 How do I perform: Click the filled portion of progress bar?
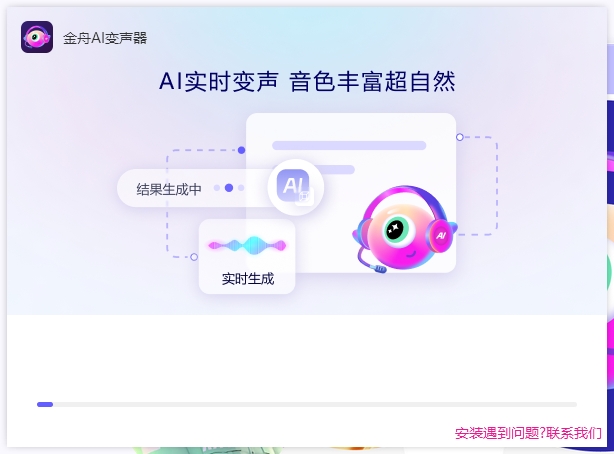(45, 404)
